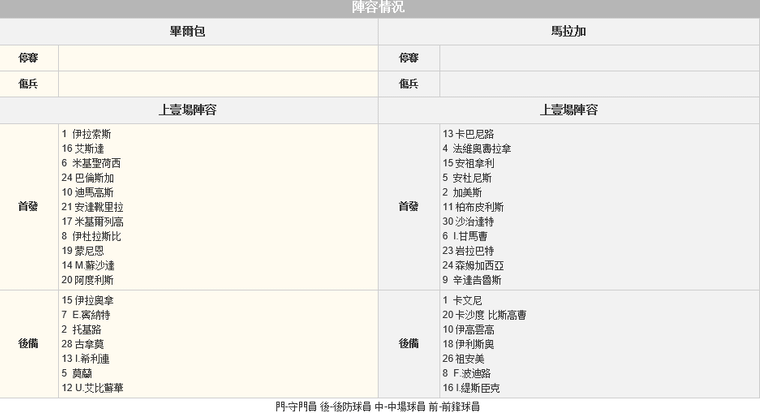
Task: Select the 後備 row label for 畢爾包
Action: (x=28, y=344)
